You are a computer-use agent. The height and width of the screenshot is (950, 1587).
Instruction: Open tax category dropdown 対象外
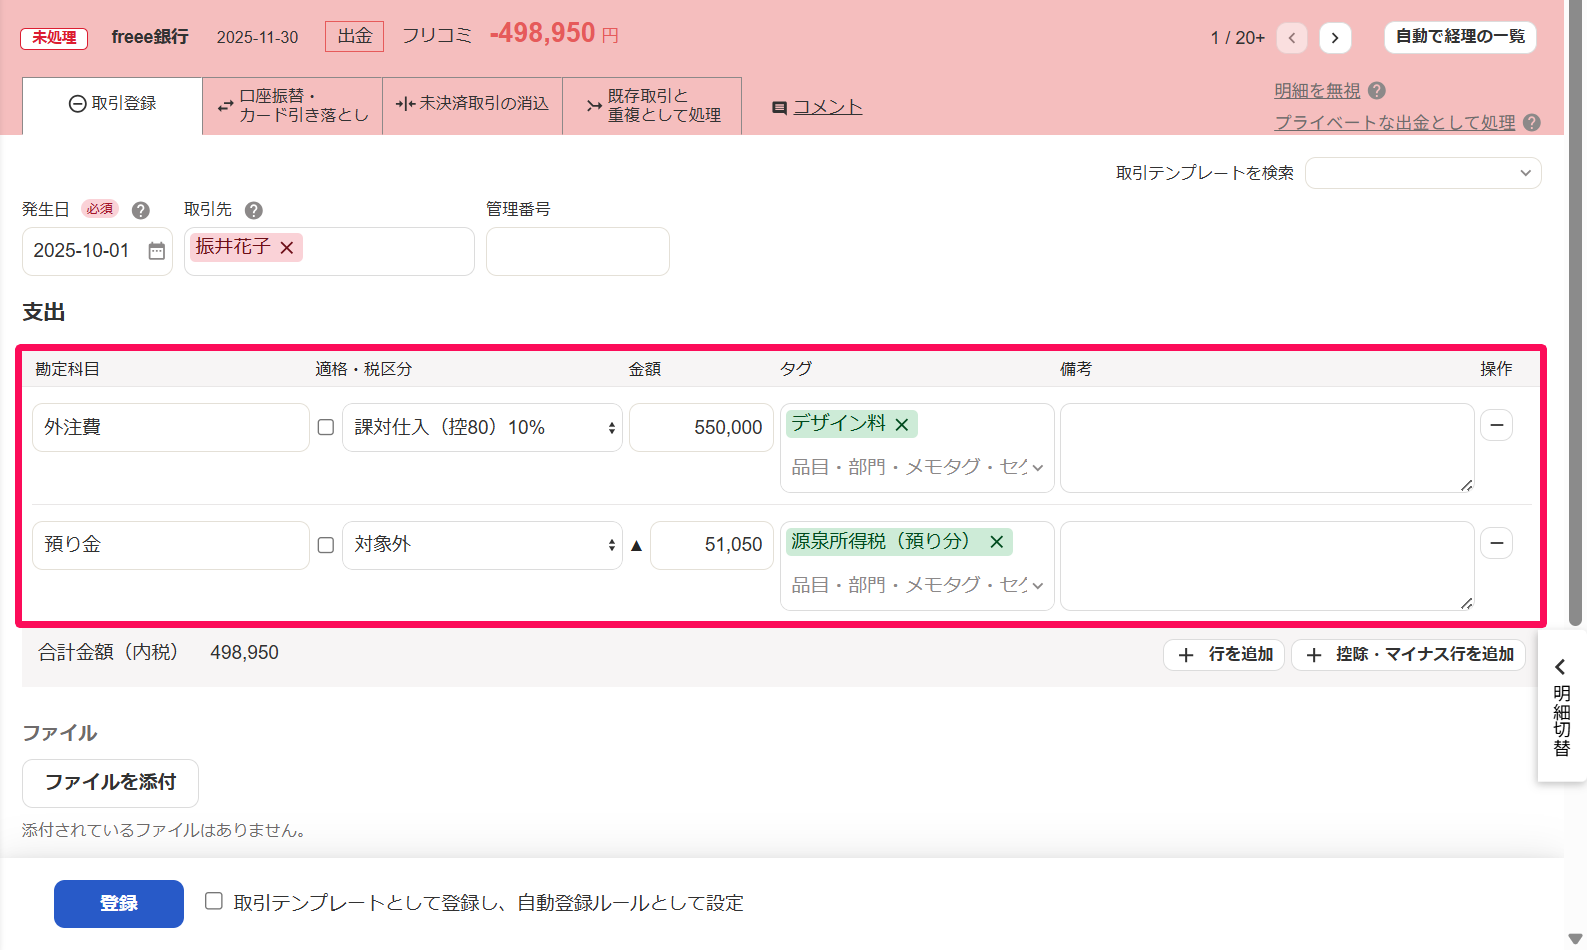tap(482, 545)
